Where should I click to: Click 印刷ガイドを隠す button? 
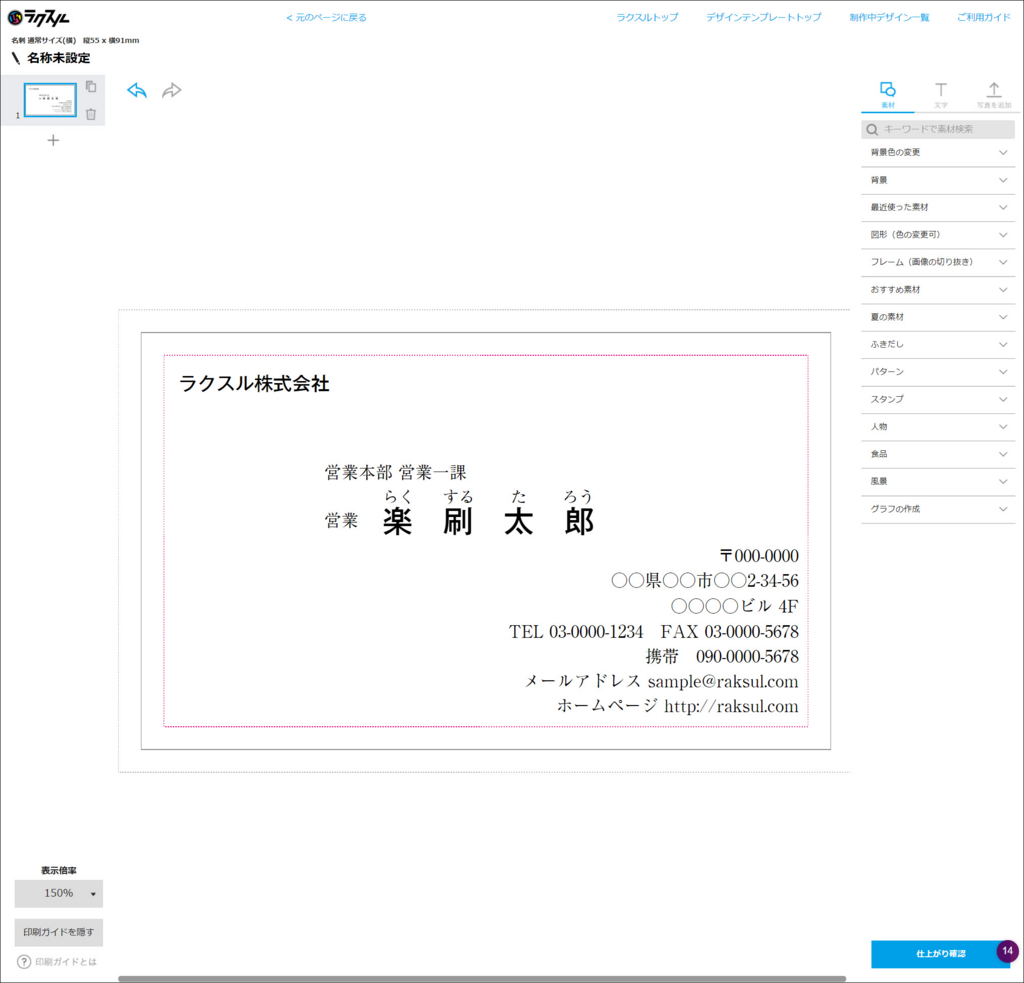tap(59, 932)
